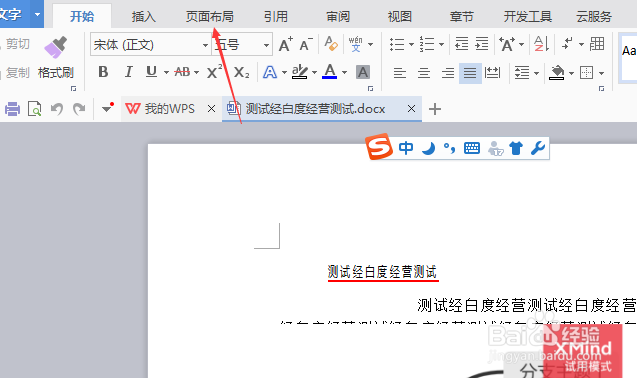637x378 pixels.
Task: Increase font size with the A+ icon
Action: (x=286, y=44)
